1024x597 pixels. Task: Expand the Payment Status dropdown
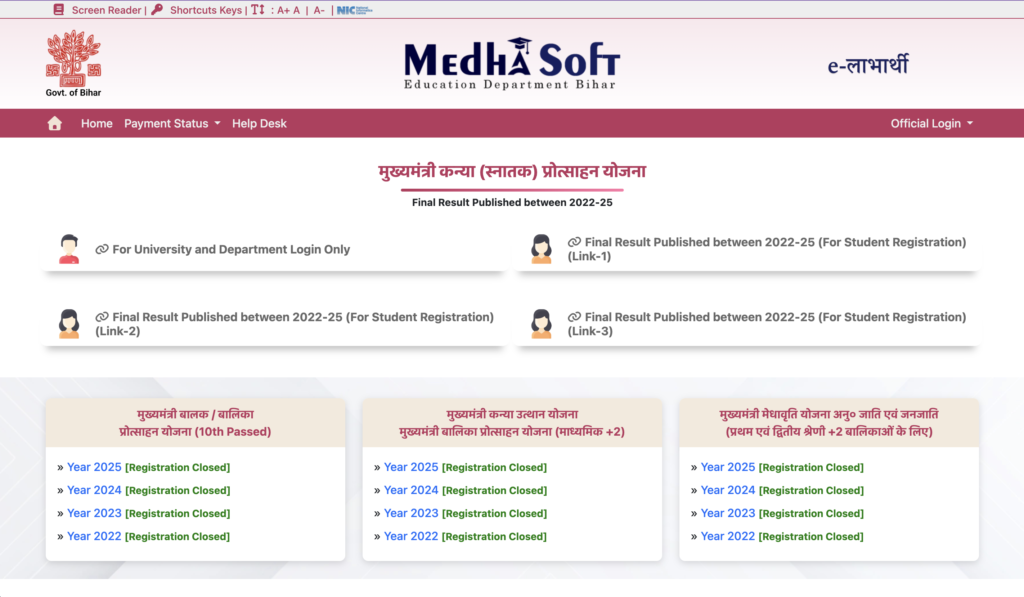point(172,123)
